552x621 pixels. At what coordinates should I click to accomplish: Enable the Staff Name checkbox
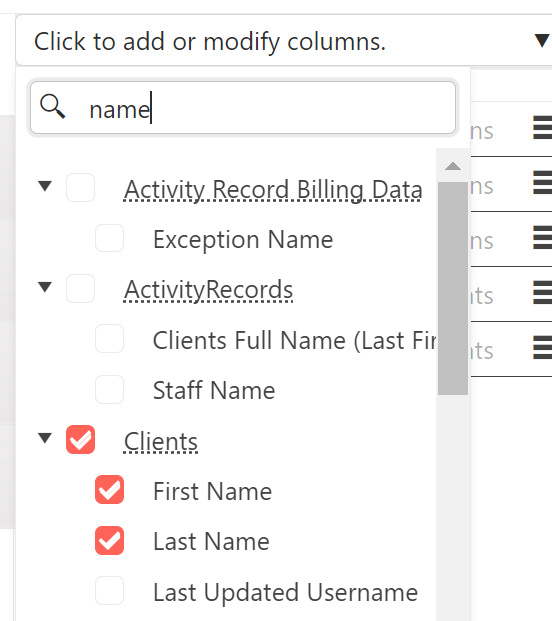tap(109, 389)
